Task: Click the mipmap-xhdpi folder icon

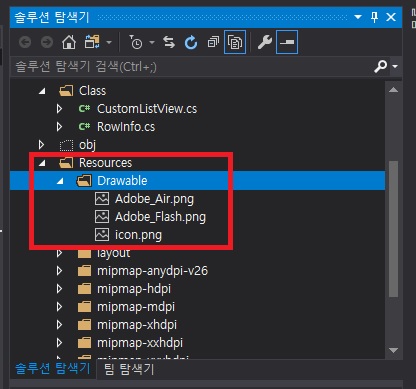Action: (x=84, y=324)
